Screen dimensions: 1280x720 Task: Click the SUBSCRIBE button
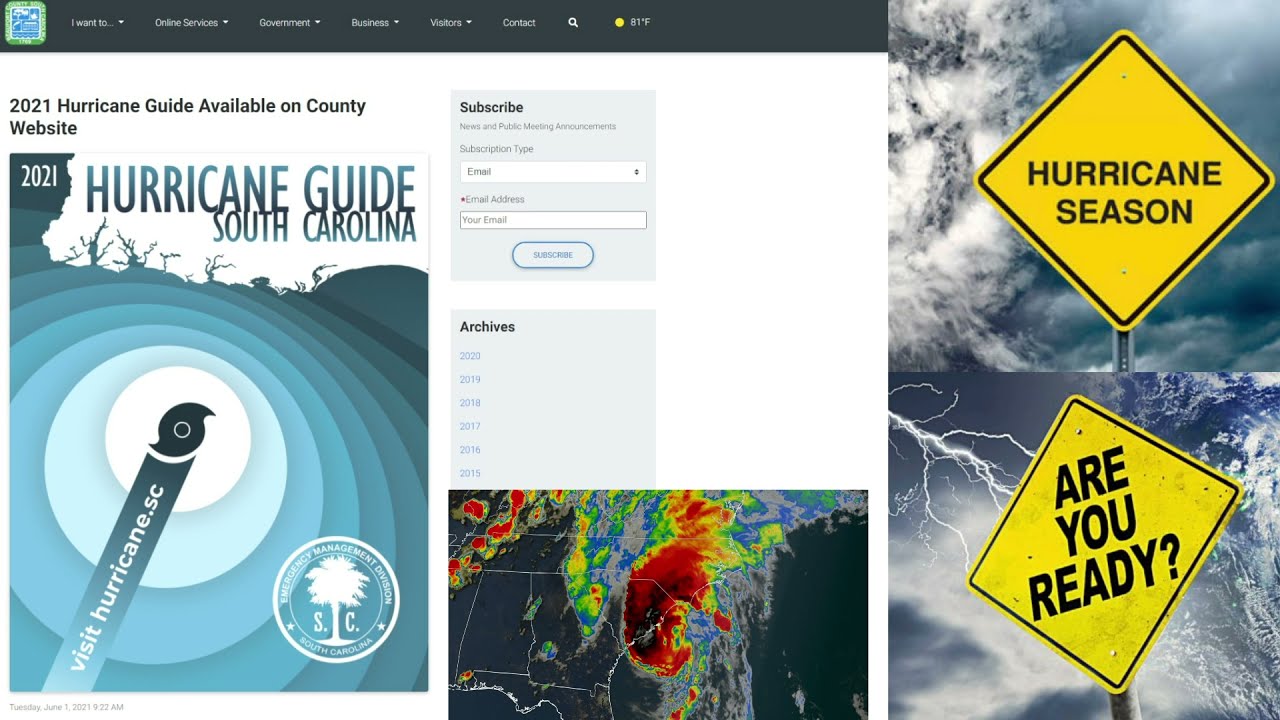553,255
